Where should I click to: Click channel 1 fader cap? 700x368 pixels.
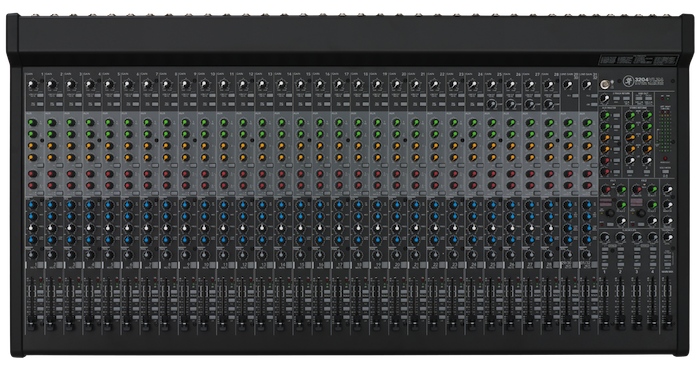pos(31,322)
